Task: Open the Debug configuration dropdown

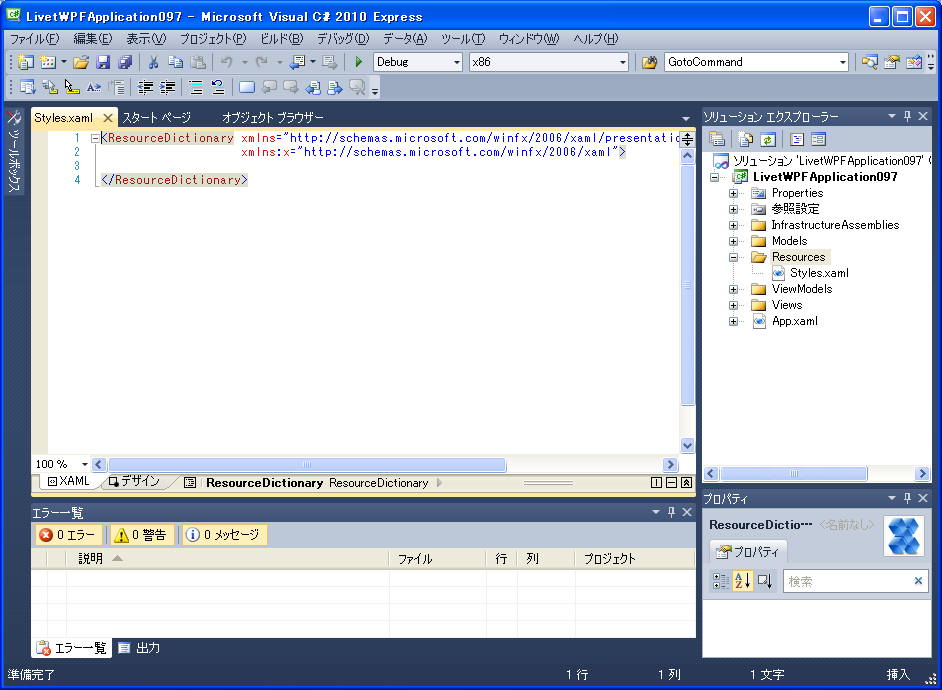Action: [x=457, y=62]
